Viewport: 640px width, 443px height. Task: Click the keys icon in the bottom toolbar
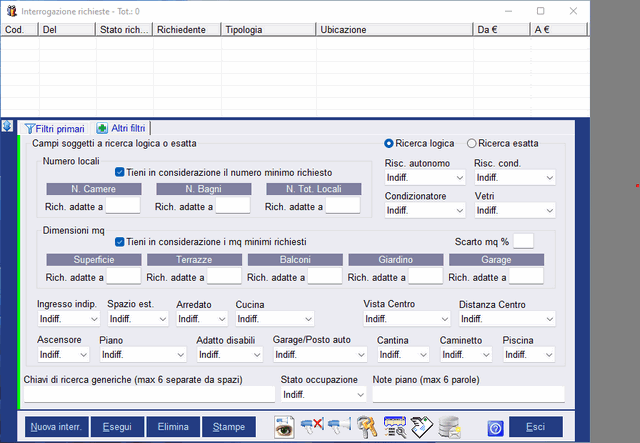367,427
